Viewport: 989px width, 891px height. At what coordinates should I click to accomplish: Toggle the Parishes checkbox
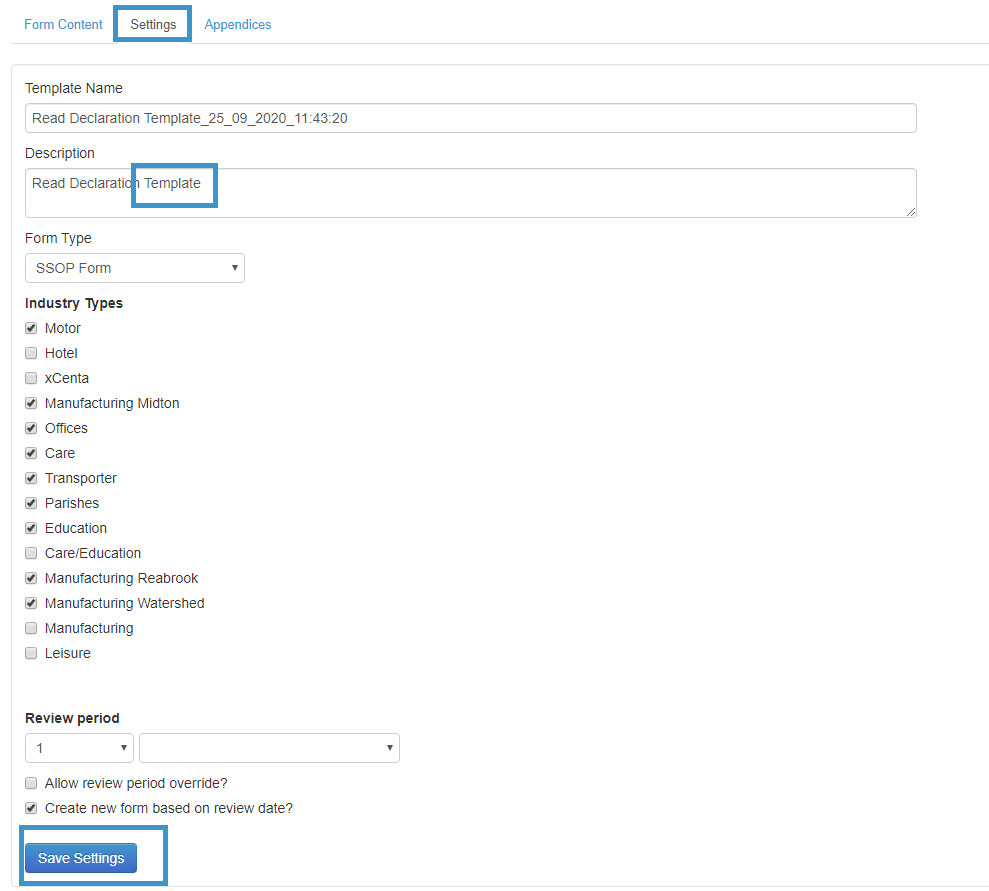[x=31, y=503]
